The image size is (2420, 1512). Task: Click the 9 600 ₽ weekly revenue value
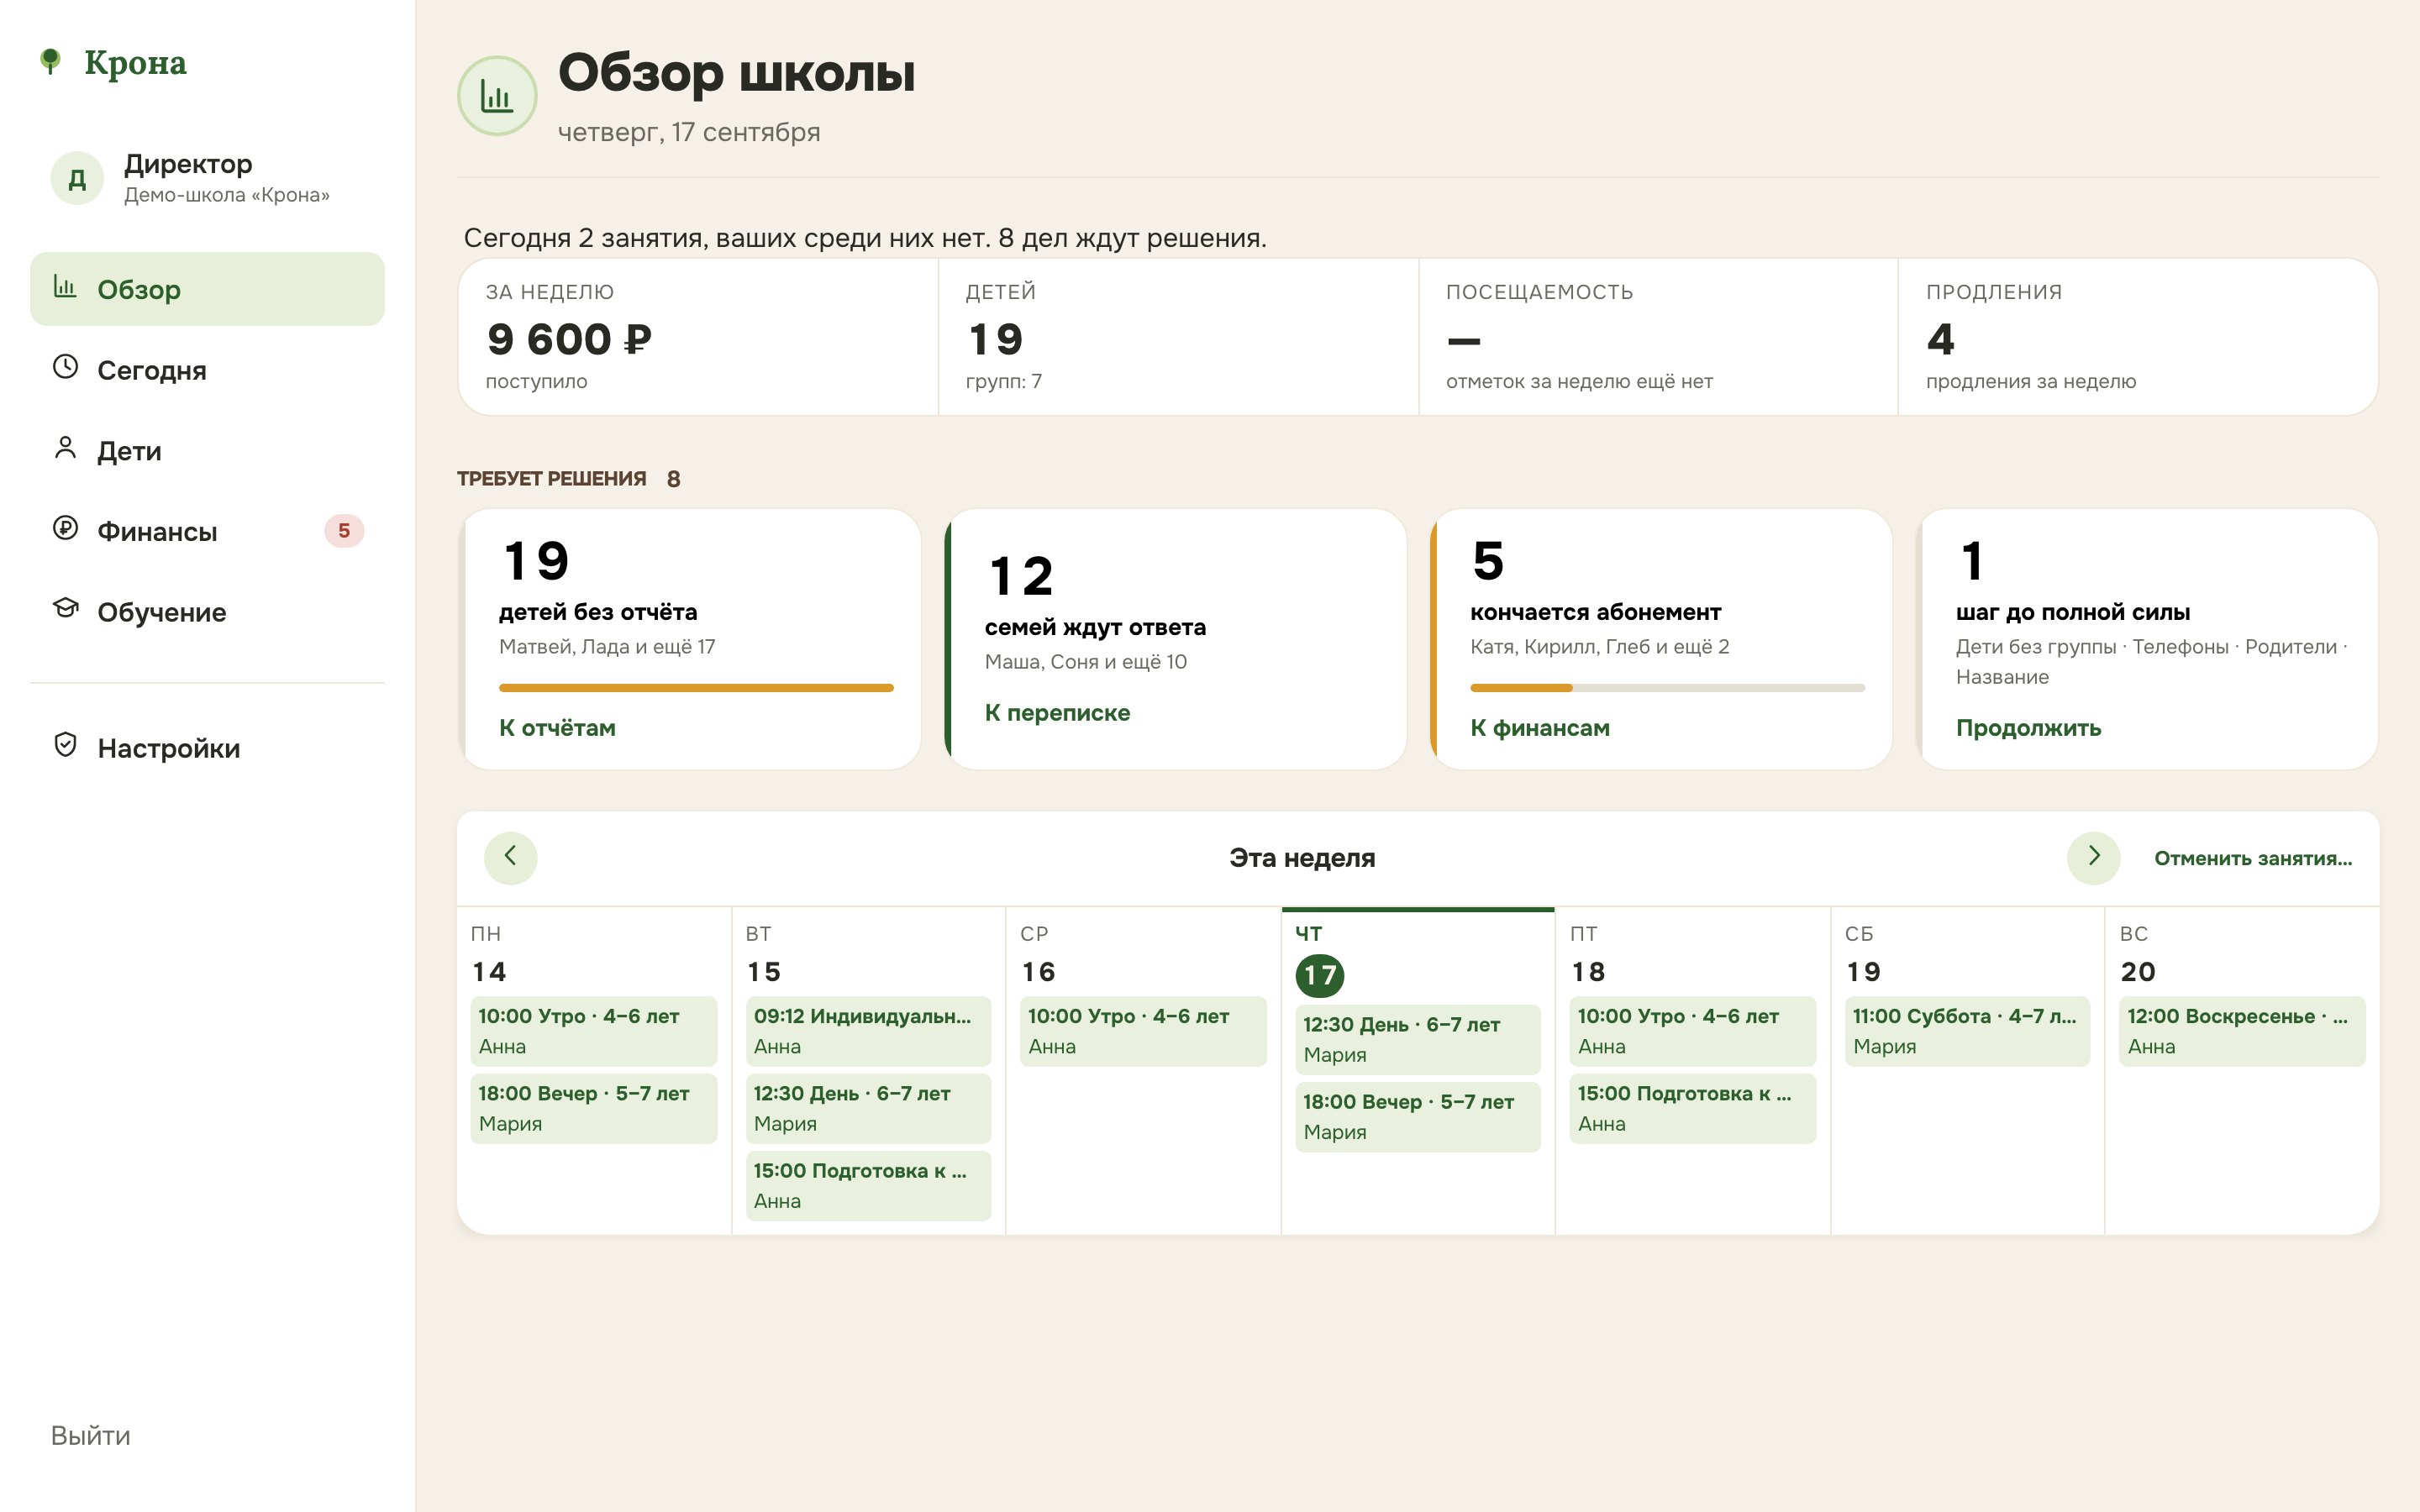pos(569,339)
